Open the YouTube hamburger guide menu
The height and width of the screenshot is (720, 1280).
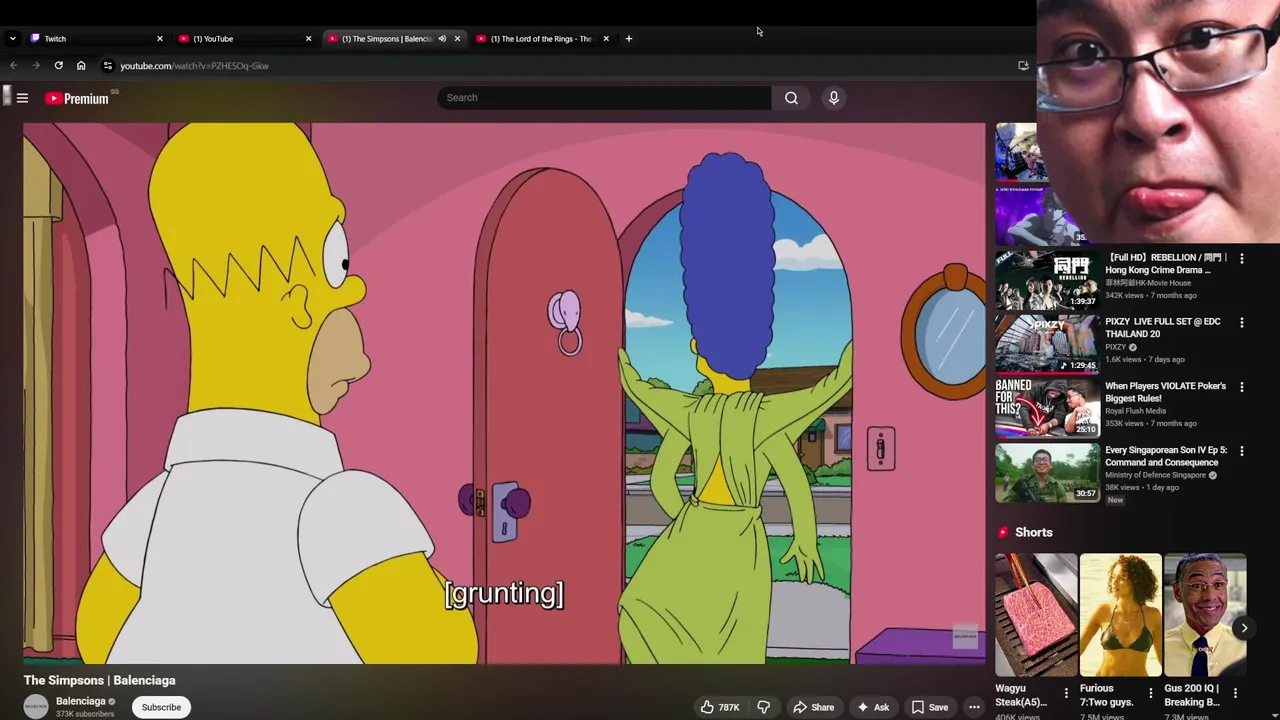click(22, 98)
